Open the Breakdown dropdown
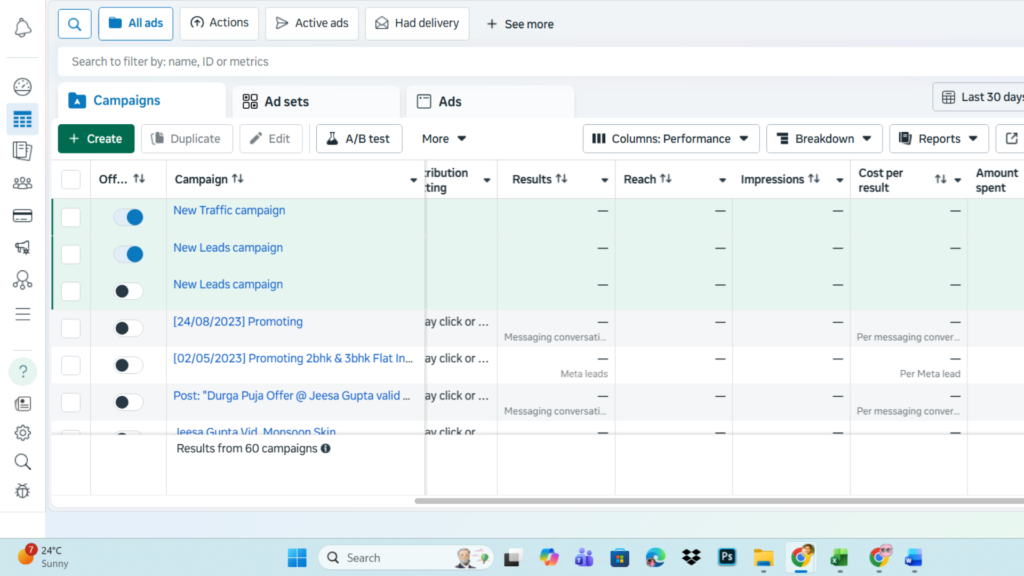Screen dimensions: 1024x576 pyautogui.click(x=824, y=139)
